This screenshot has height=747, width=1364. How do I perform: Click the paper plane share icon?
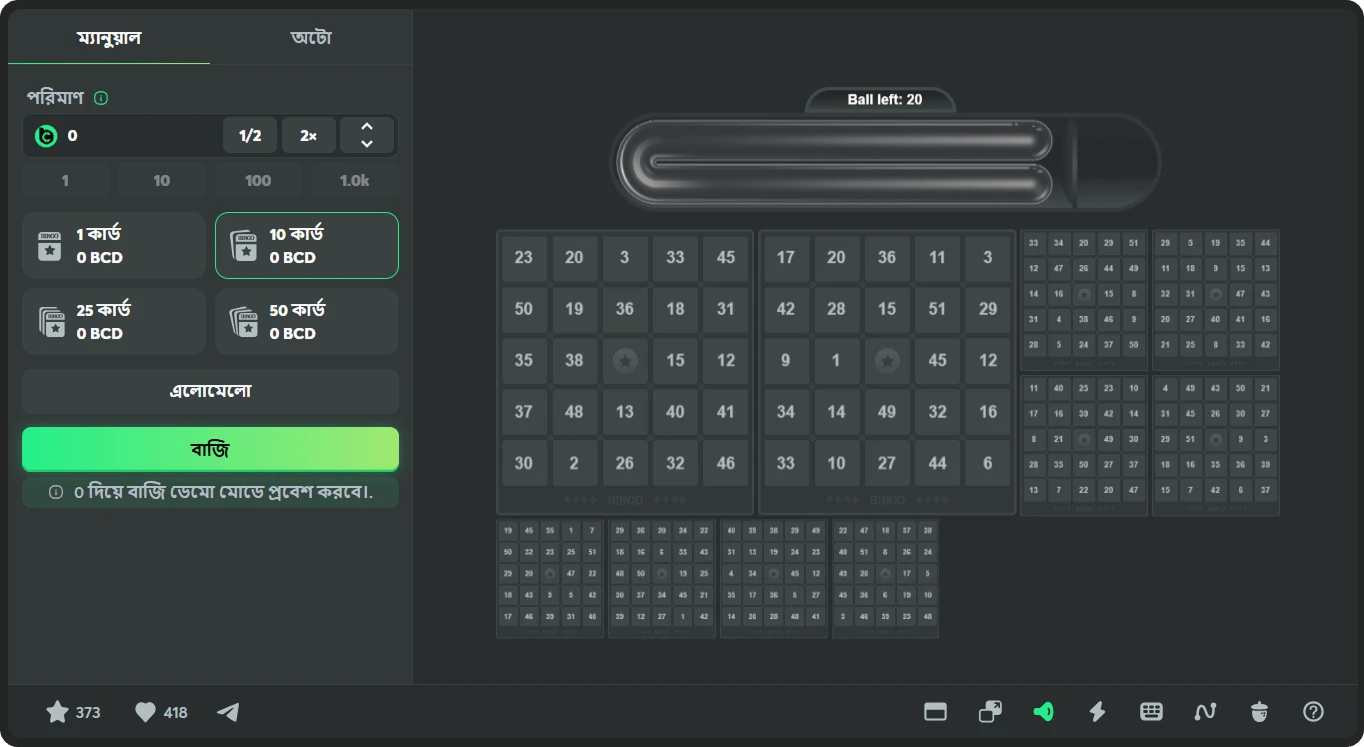228,712
